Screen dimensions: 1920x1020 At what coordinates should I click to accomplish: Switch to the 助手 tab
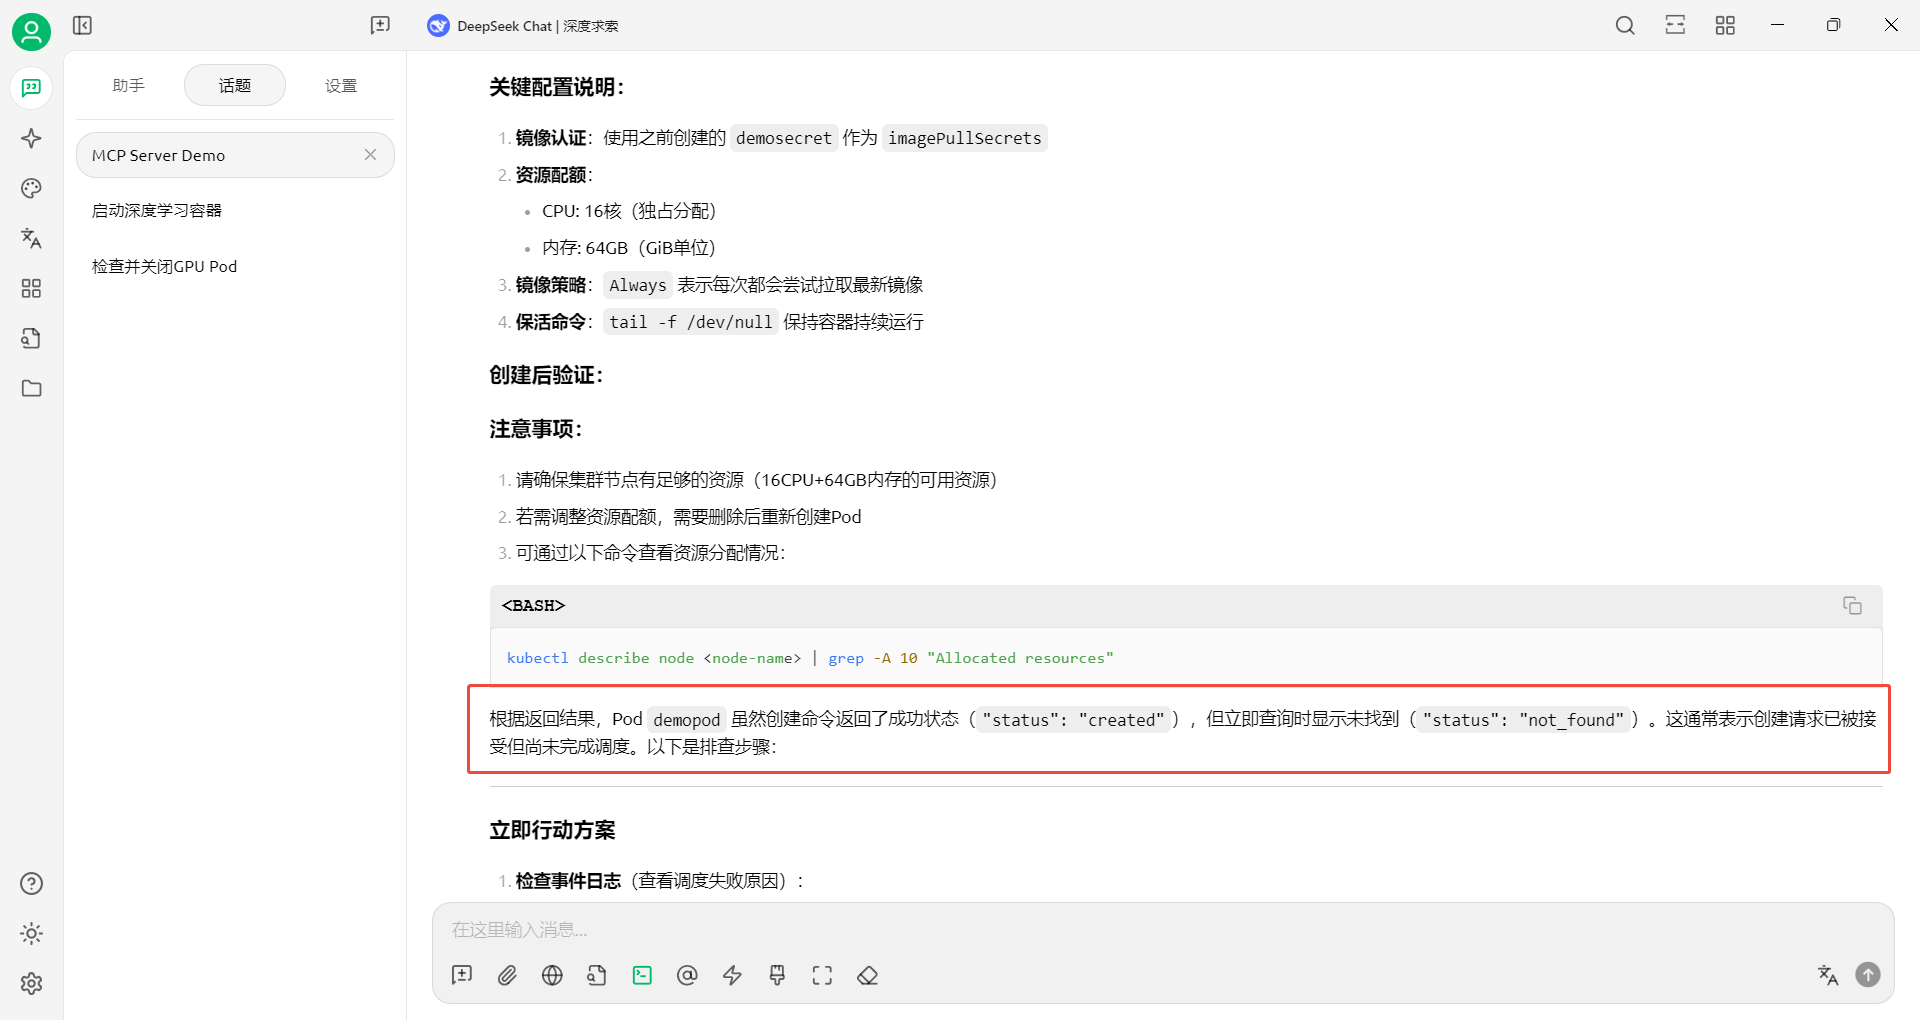(x=128, y=85)
